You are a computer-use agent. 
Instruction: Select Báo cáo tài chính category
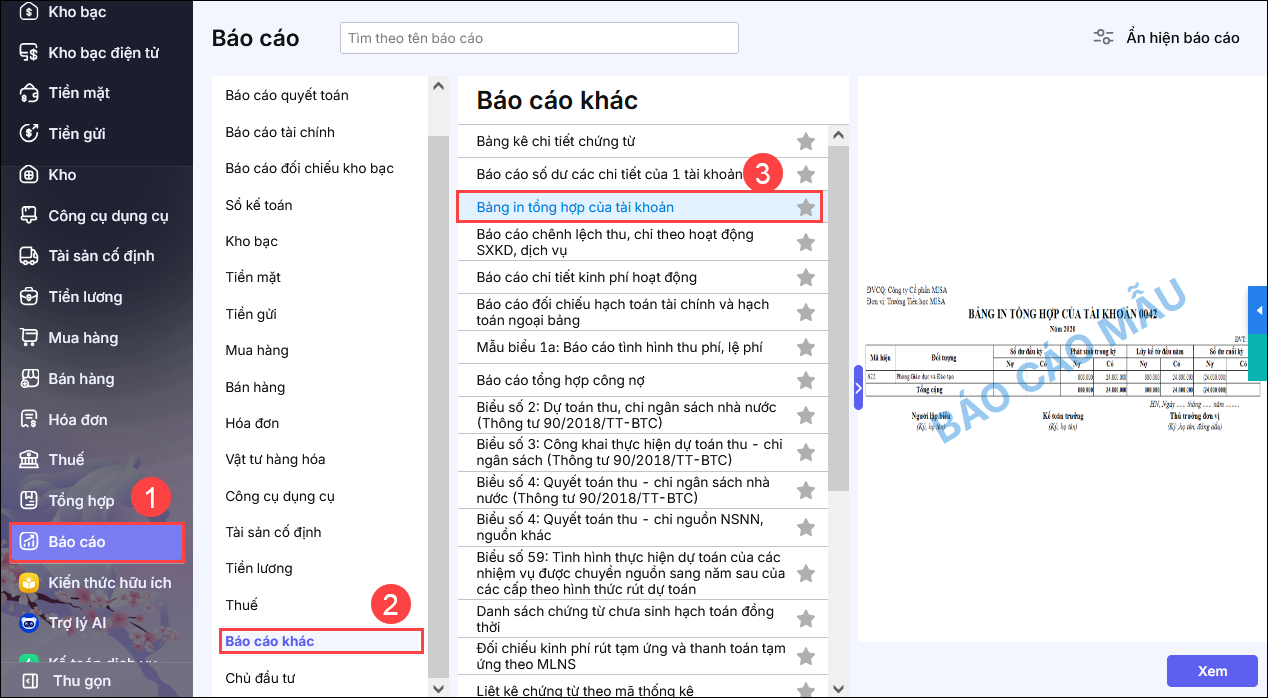click(280, 132)
